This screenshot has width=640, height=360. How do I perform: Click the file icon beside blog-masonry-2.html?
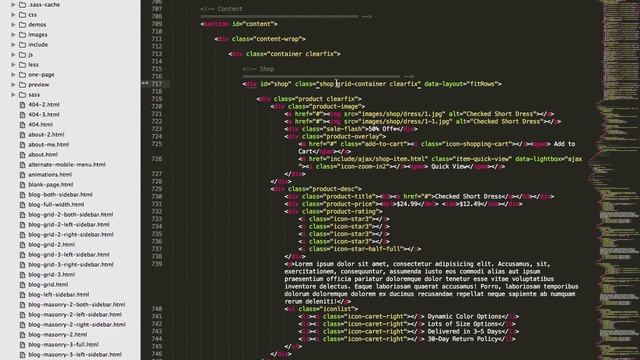coord(22,334)
